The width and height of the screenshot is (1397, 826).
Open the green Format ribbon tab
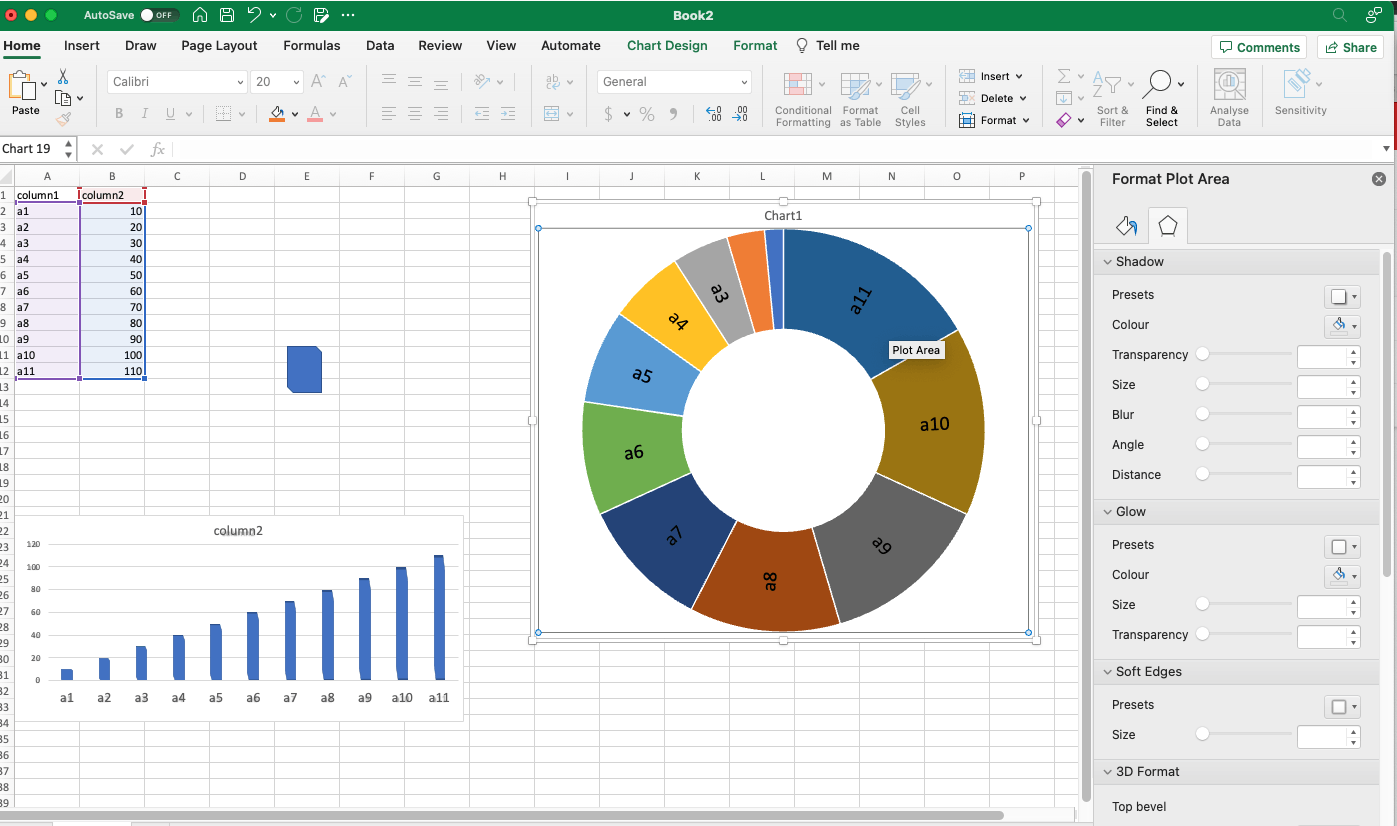755,45
